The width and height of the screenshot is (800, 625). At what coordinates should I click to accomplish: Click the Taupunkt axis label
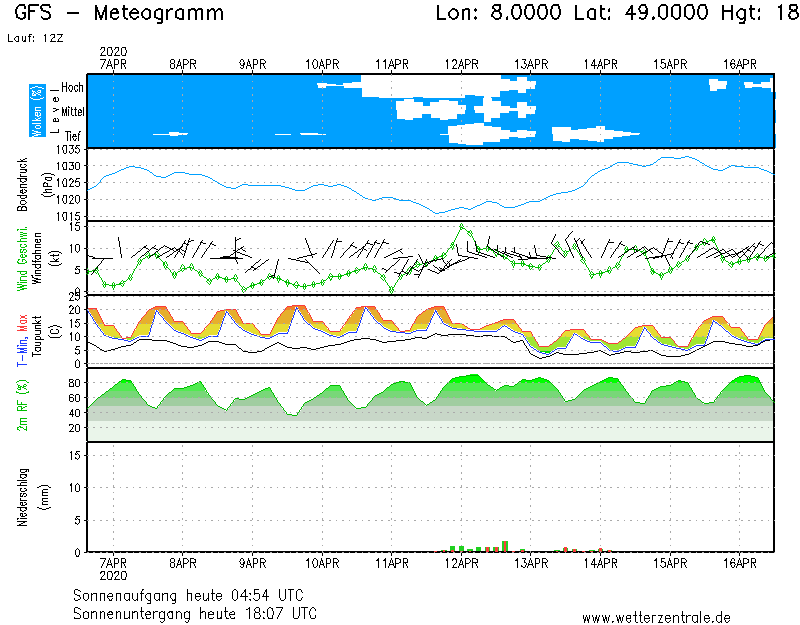(x=35, y=330)
